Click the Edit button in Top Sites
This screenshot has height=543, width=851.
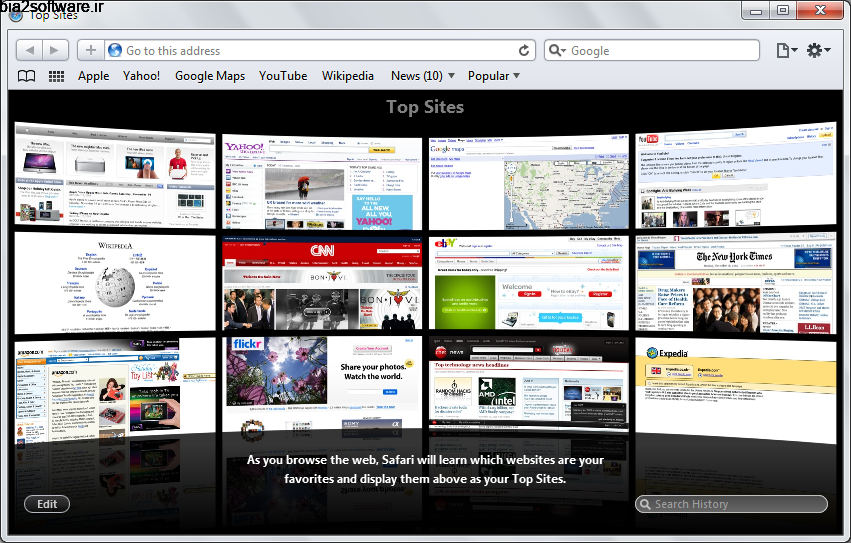coord(47,504)
